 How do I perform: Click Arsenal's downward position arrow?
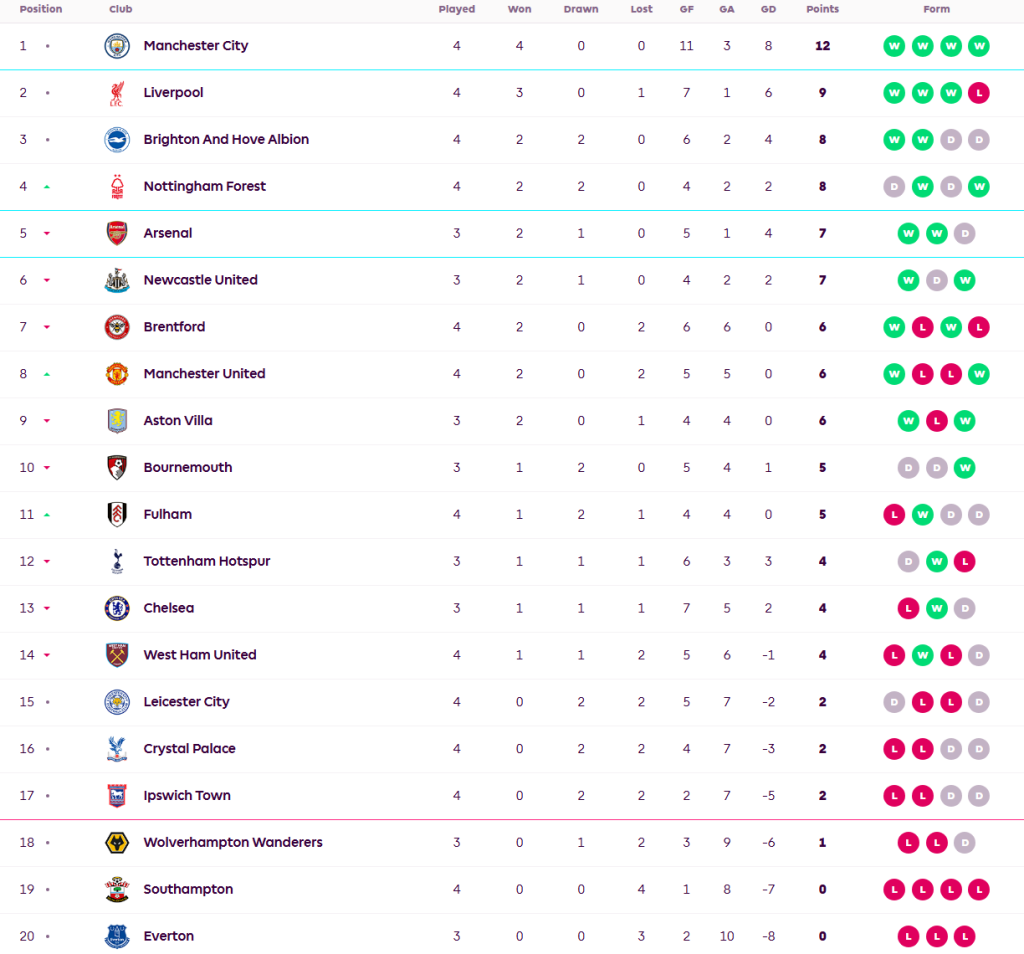click(47, 234)
